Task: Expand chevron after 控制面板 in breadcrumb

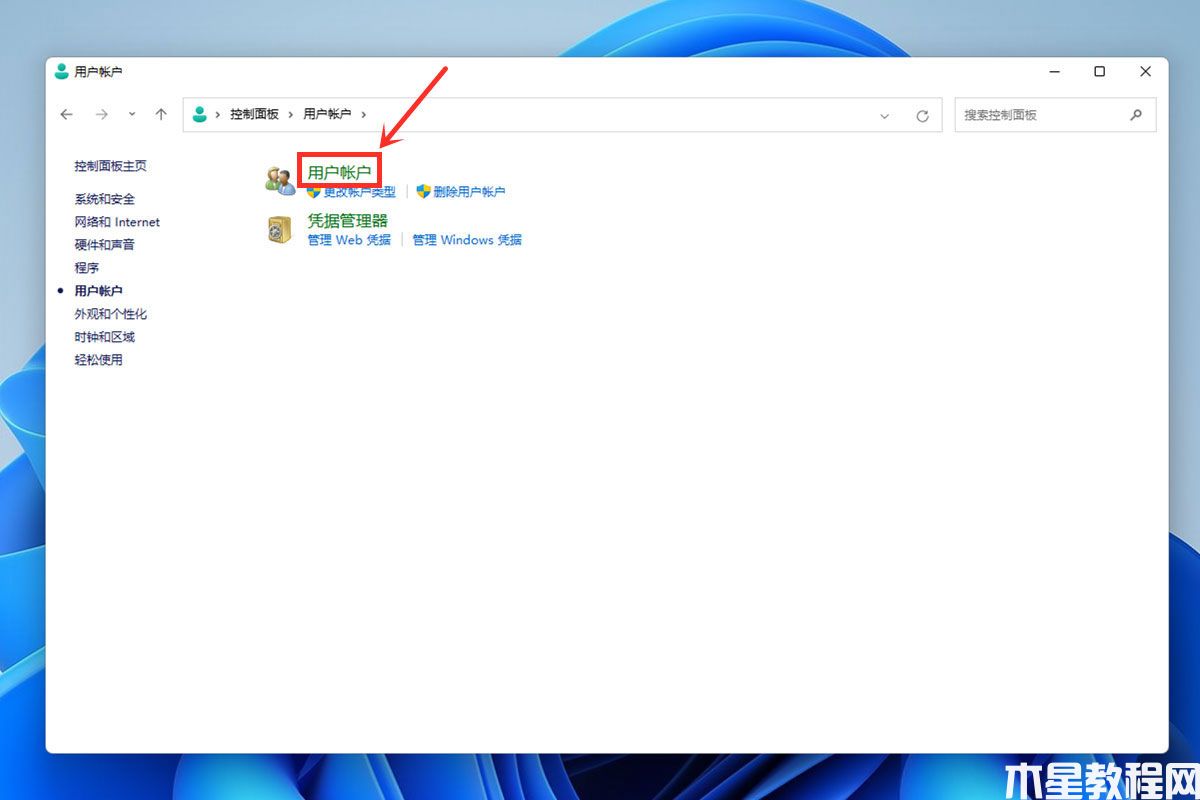Action: click(291, 115)
